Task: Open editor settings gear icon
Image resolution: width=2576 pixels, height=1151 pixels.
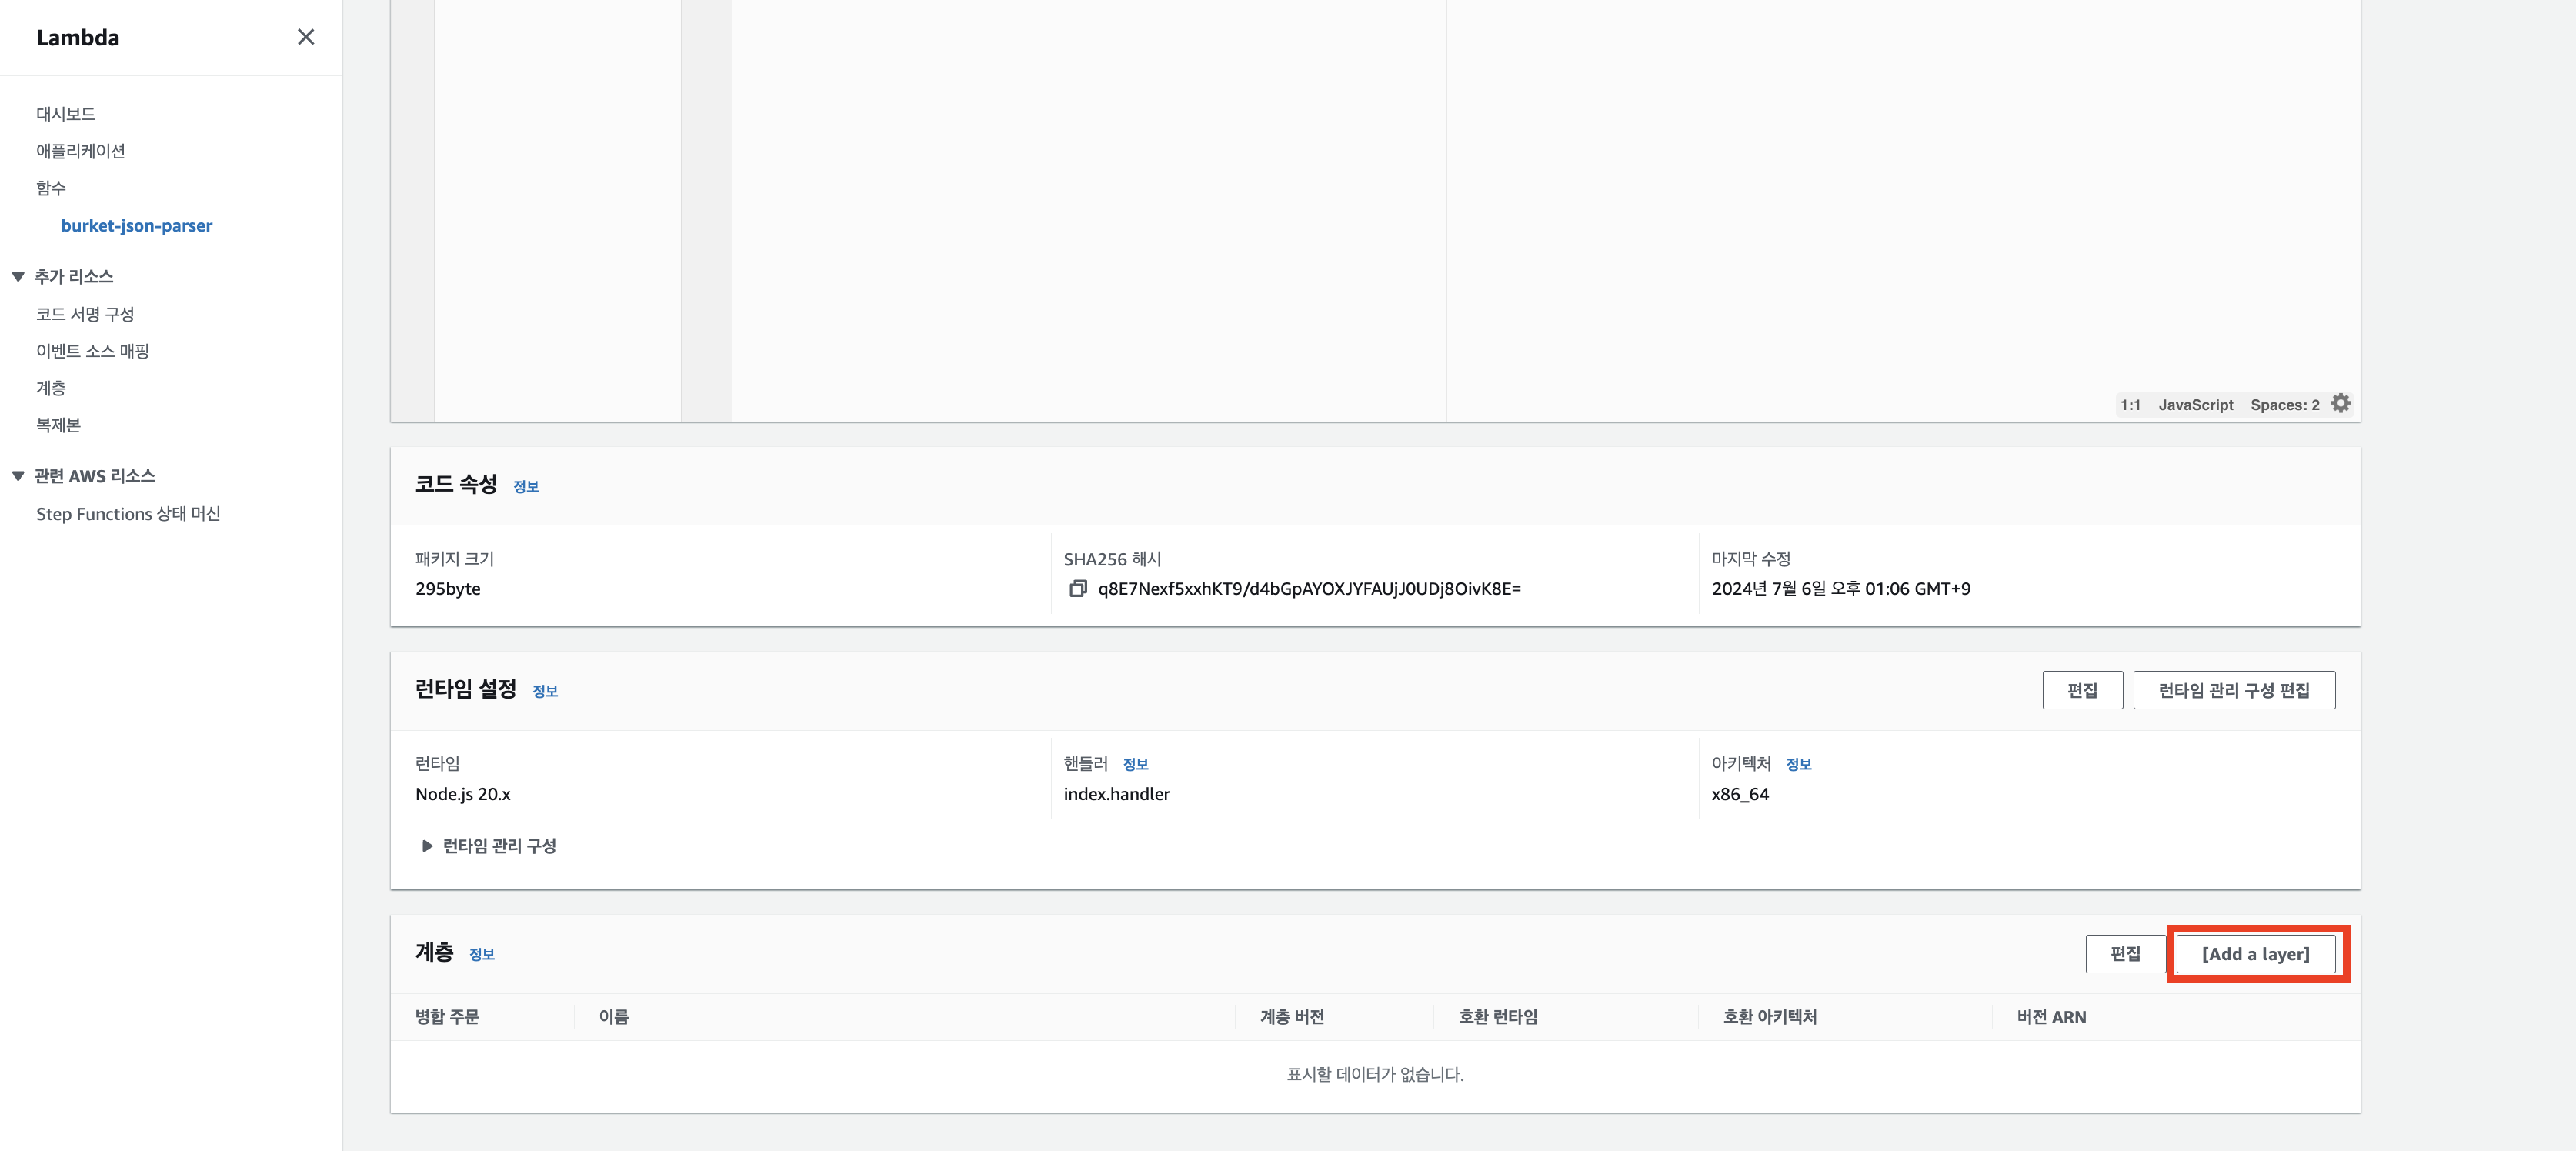Action: click(x=2340, y=403)
